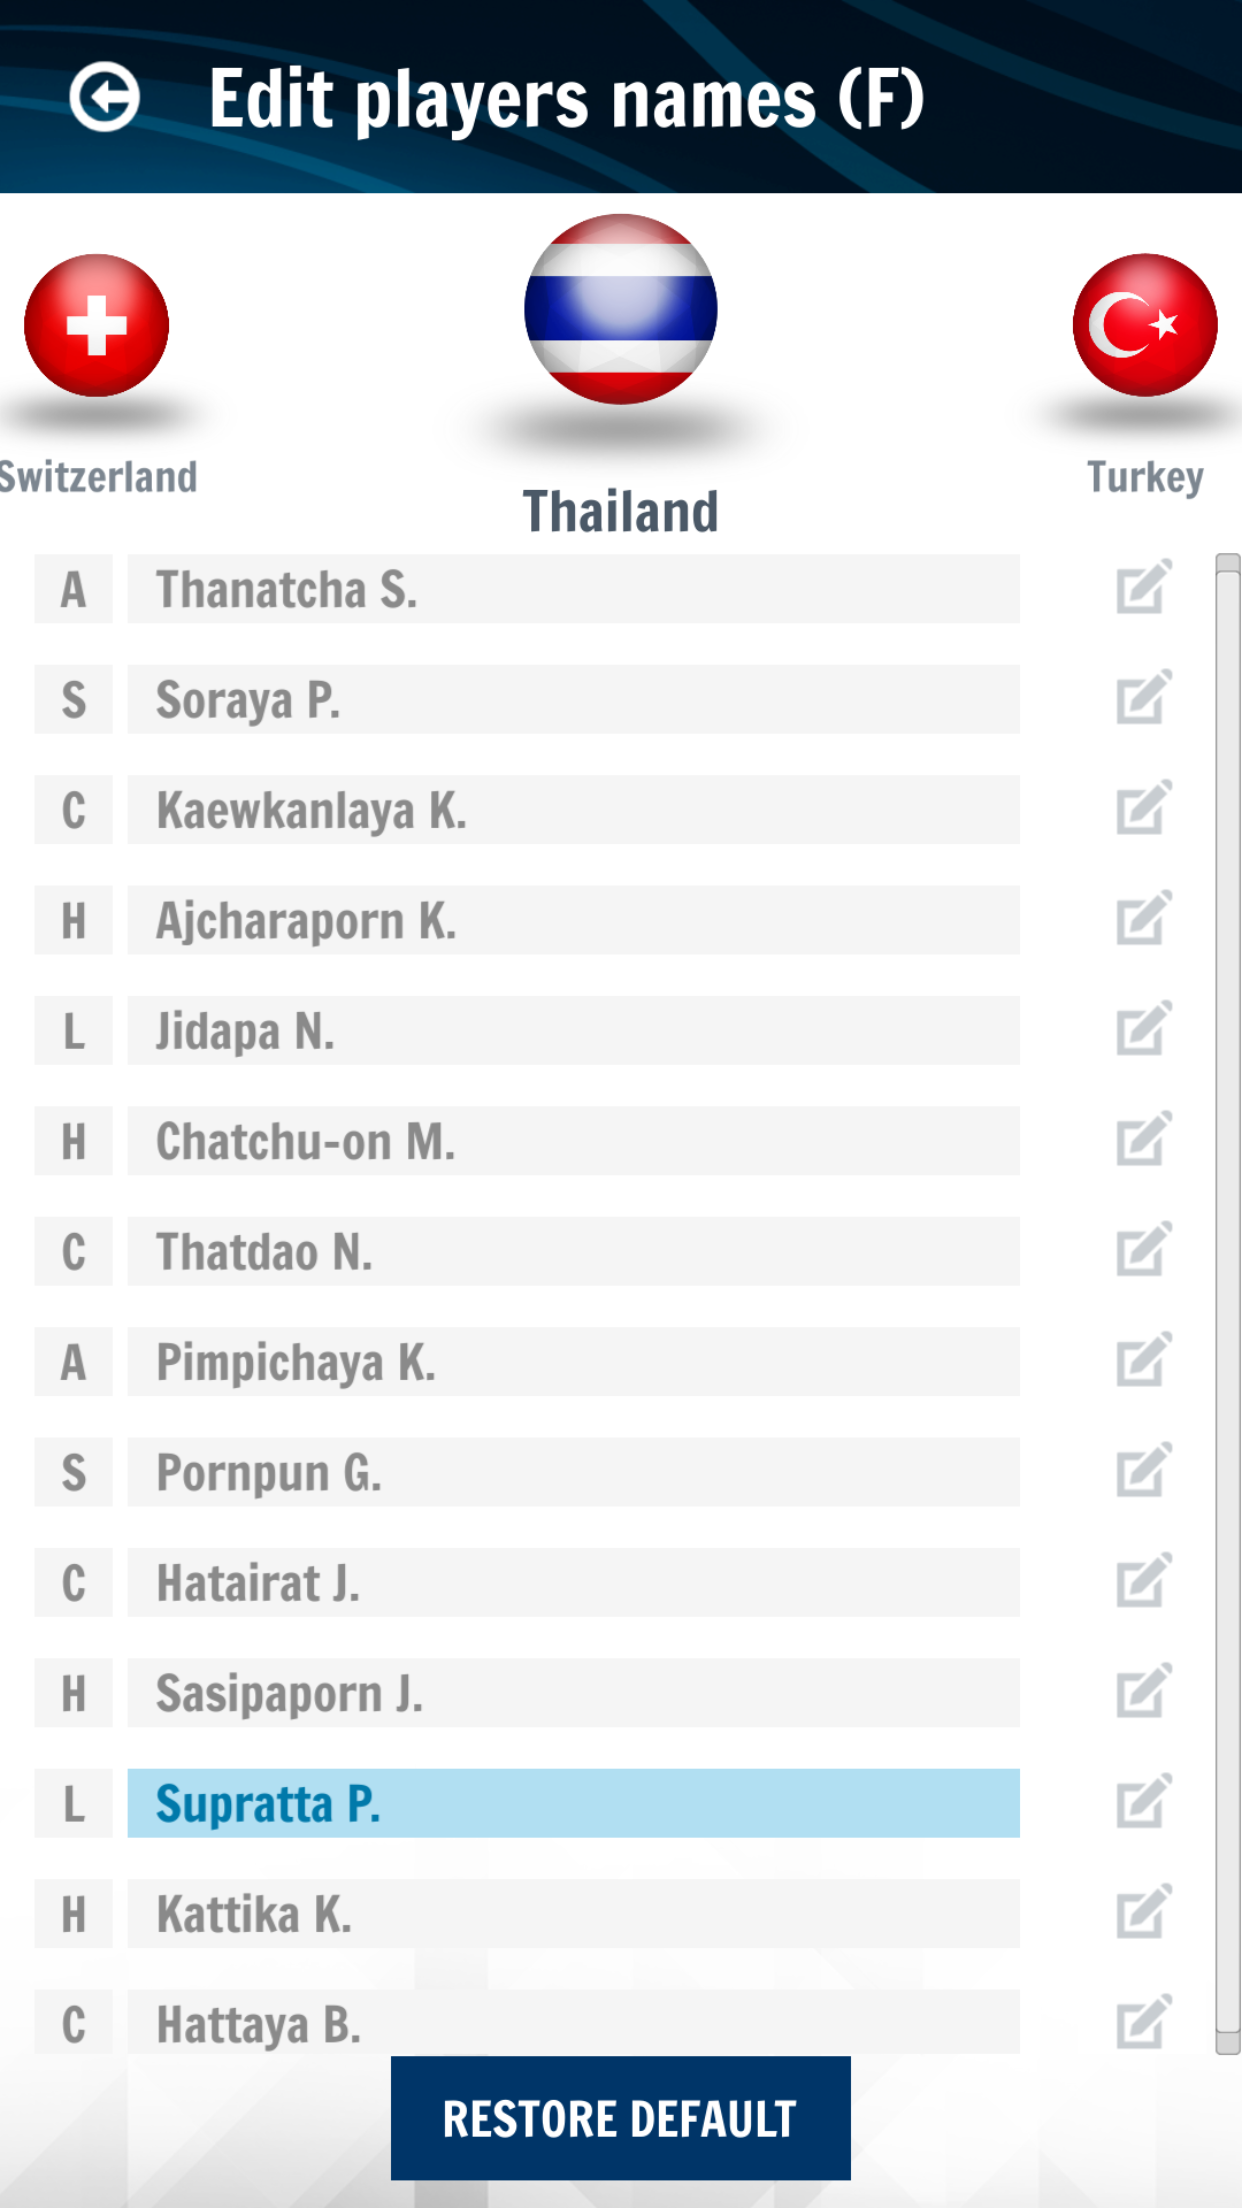Click the Hatairat J. name field

click(x=573, y=1582)
